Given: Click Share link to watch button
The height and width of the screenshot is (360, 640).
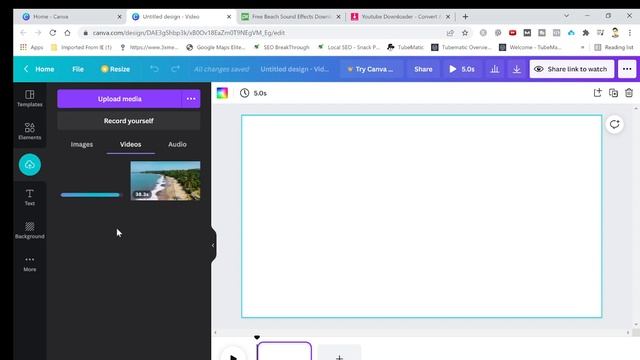Looking at the screenshot, I should (x=571, y=69).
